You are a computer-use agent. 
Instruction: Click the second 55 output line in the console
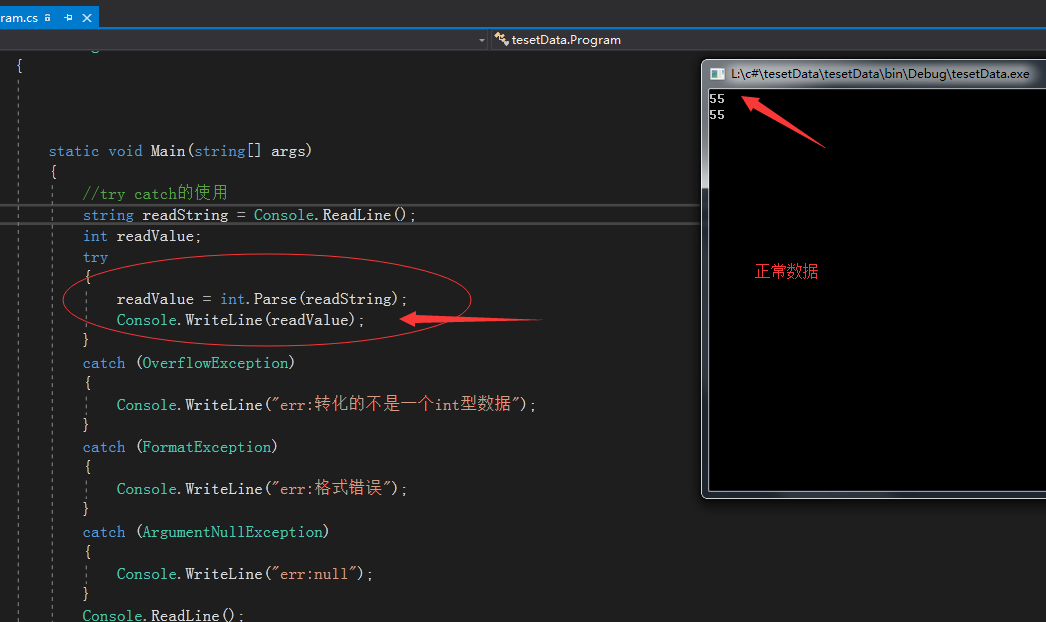point(716,115)
